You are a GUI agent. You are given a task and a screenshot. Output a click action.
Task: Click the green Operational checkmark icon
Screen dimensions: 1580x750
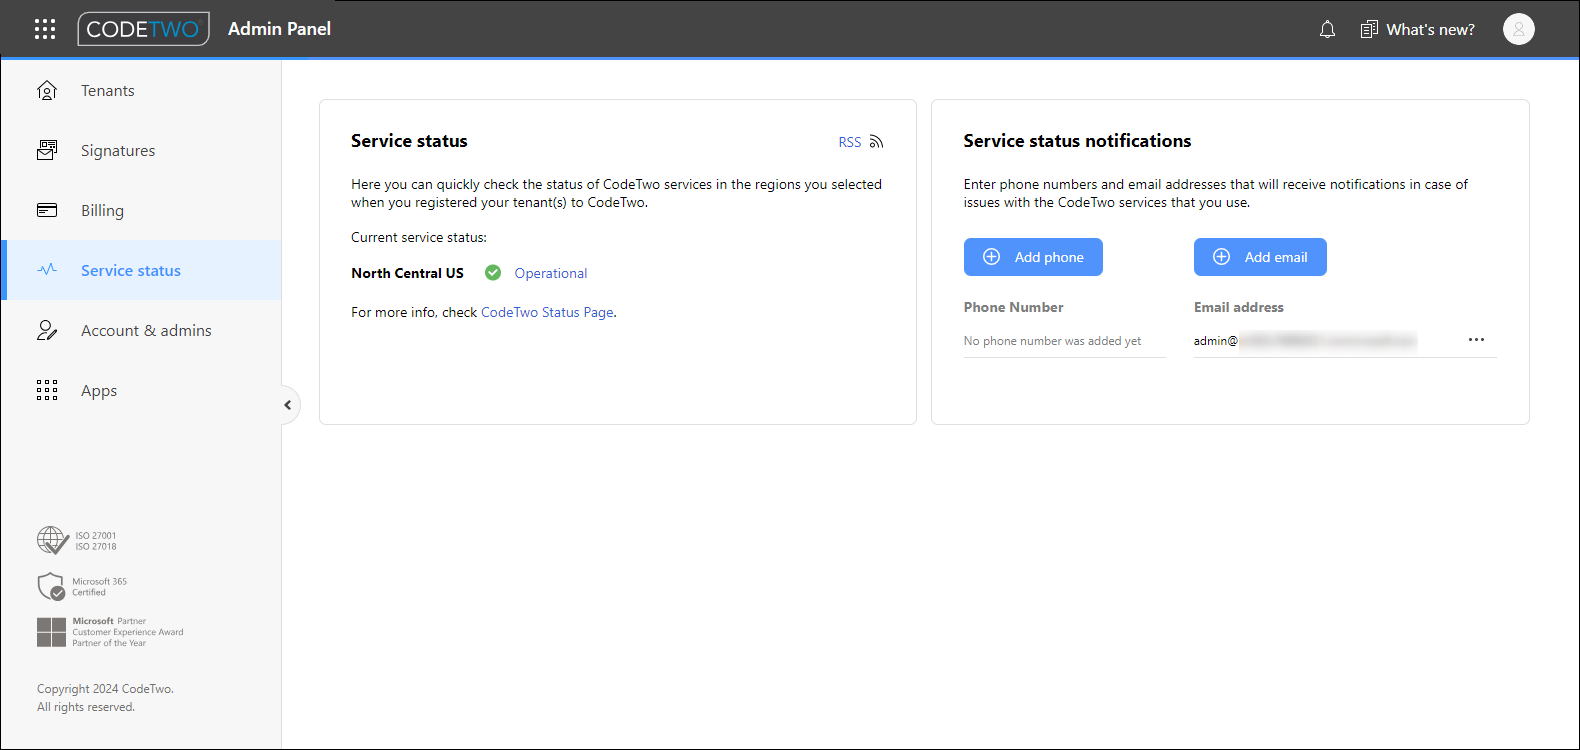(493, 272)
